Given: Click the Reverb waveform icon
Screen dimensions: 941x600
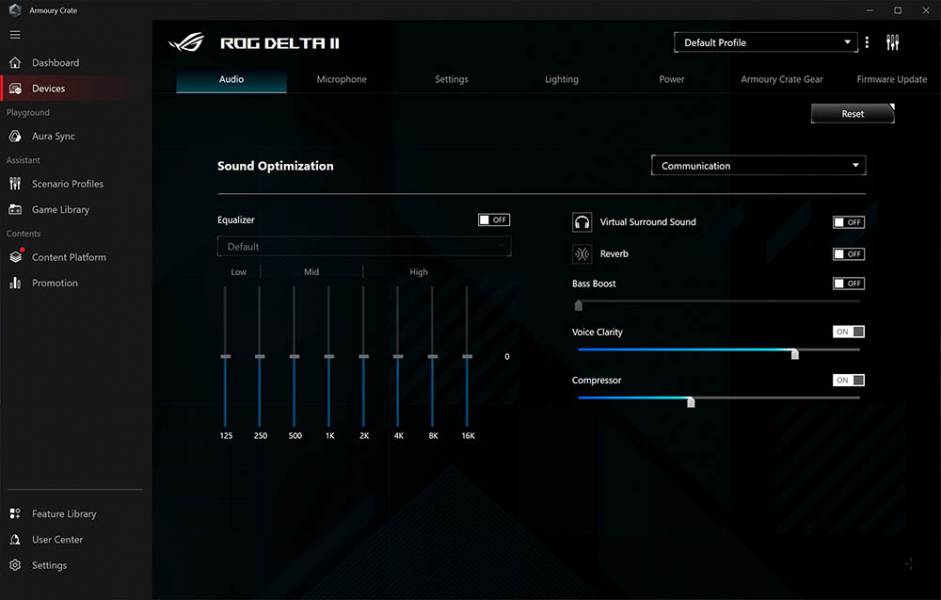Looking at the screenshot, I should coord(582,254).
